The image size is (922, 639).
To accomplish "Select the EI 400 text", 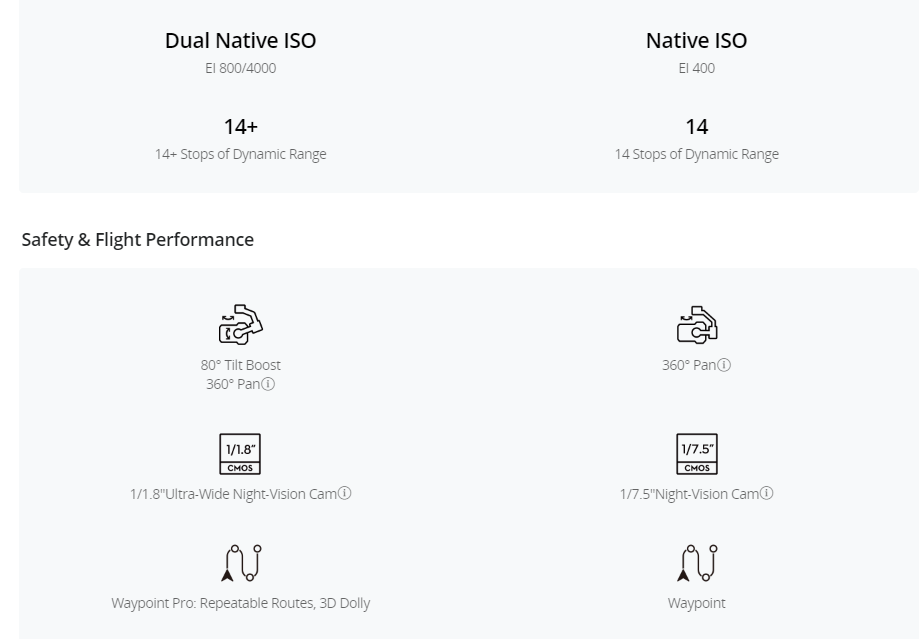I will (x=697, y=68).
